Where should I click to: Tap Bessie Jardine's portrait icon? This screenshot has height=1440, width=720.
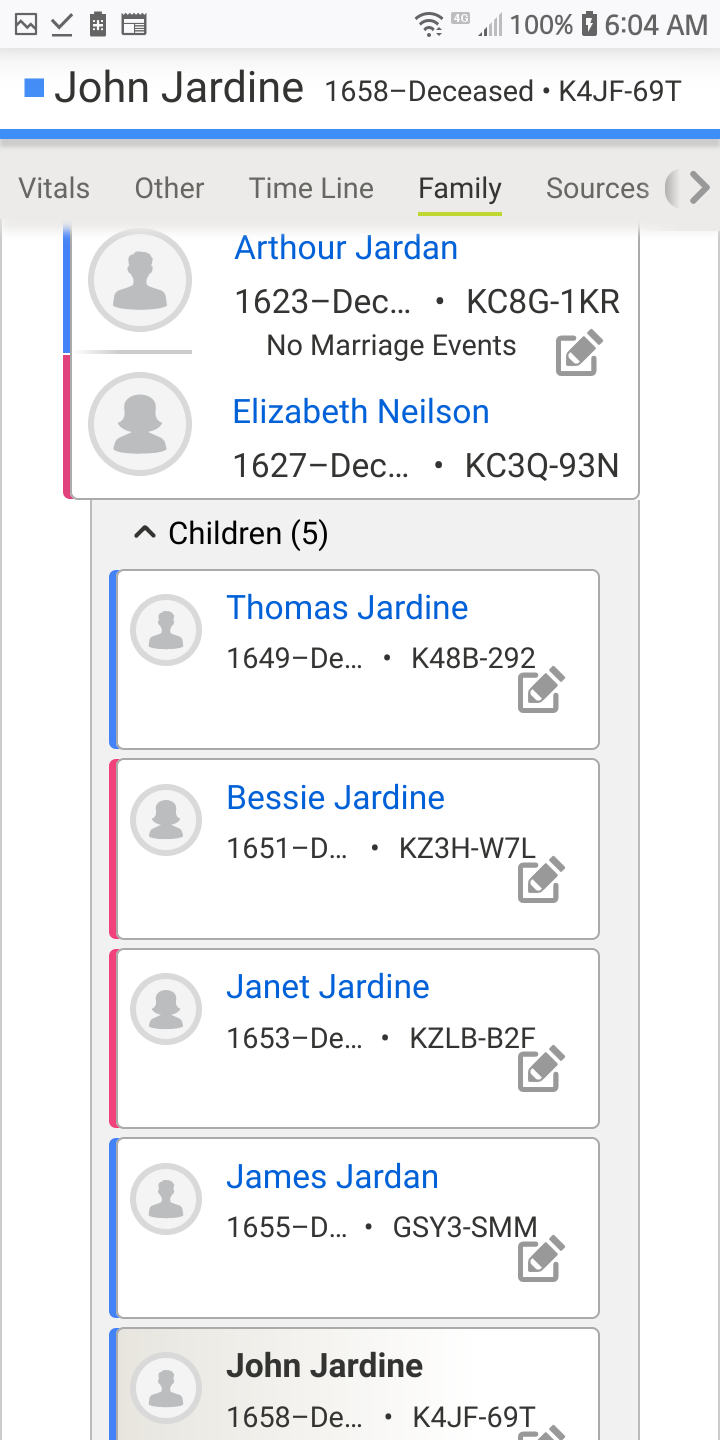point(167,820)
